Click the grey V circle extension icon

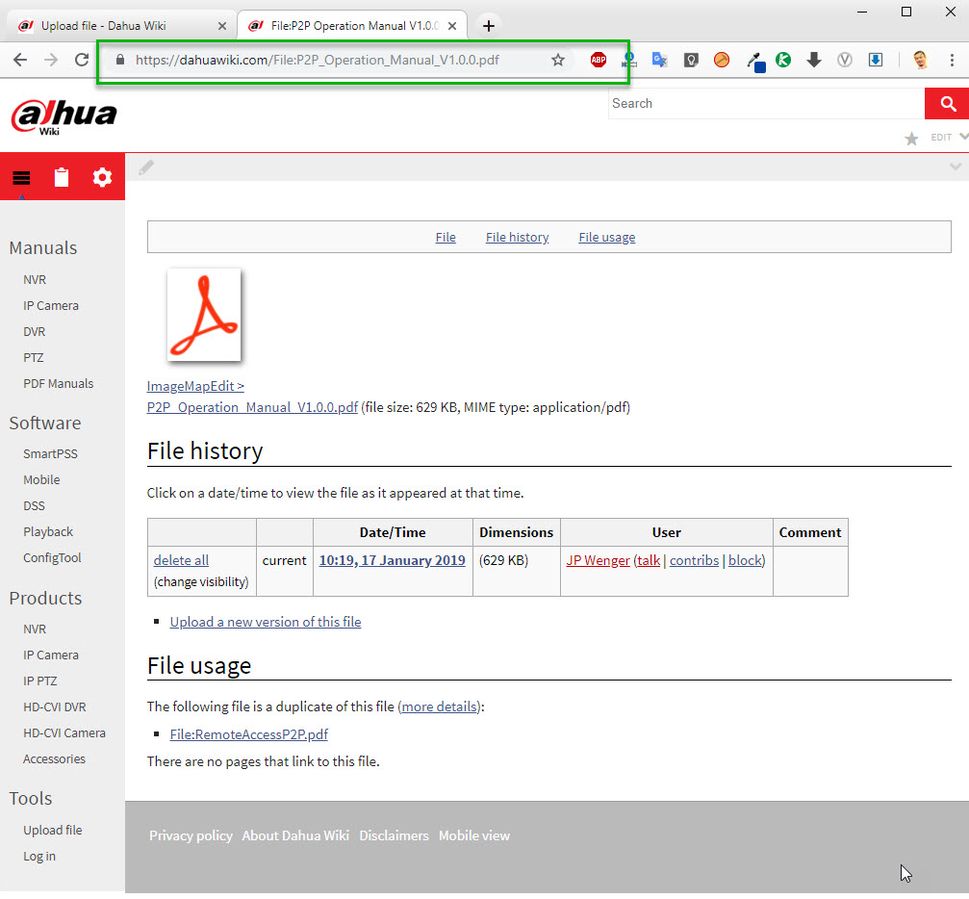pos(845,60)
